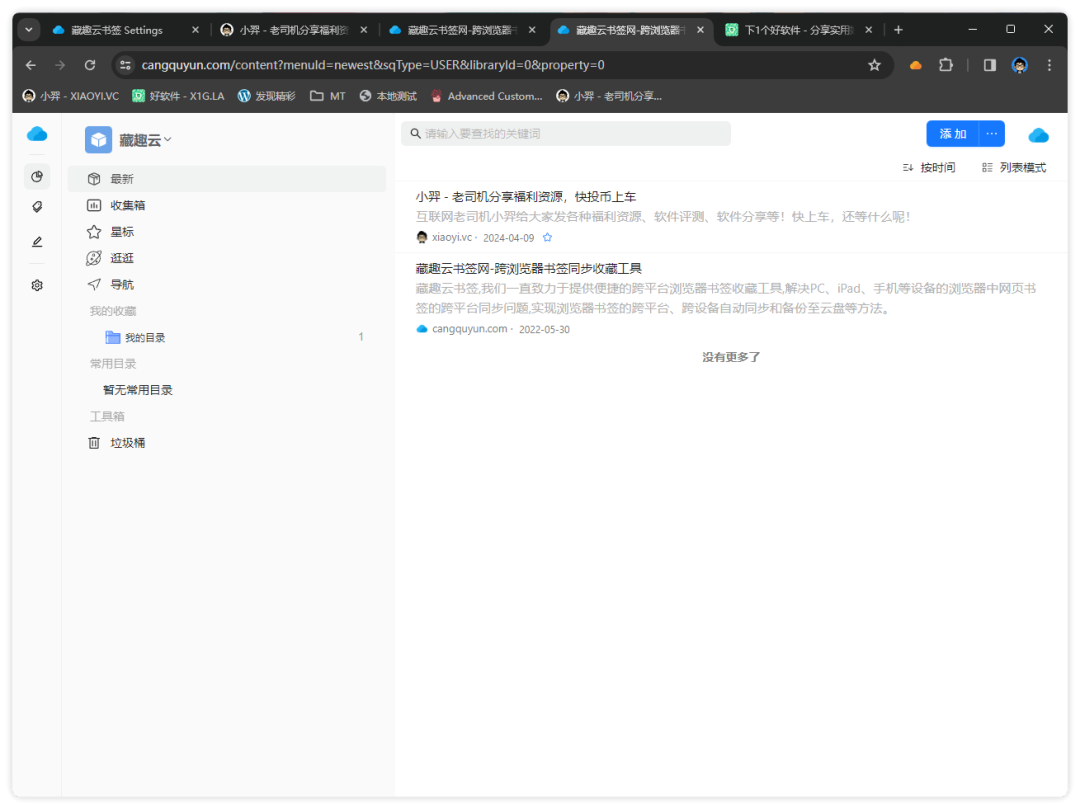Open bookmark 小羿 - 老司机分享福利资源
The image size is (1080, 809).
pyautogui.click(x=526, y=197)
